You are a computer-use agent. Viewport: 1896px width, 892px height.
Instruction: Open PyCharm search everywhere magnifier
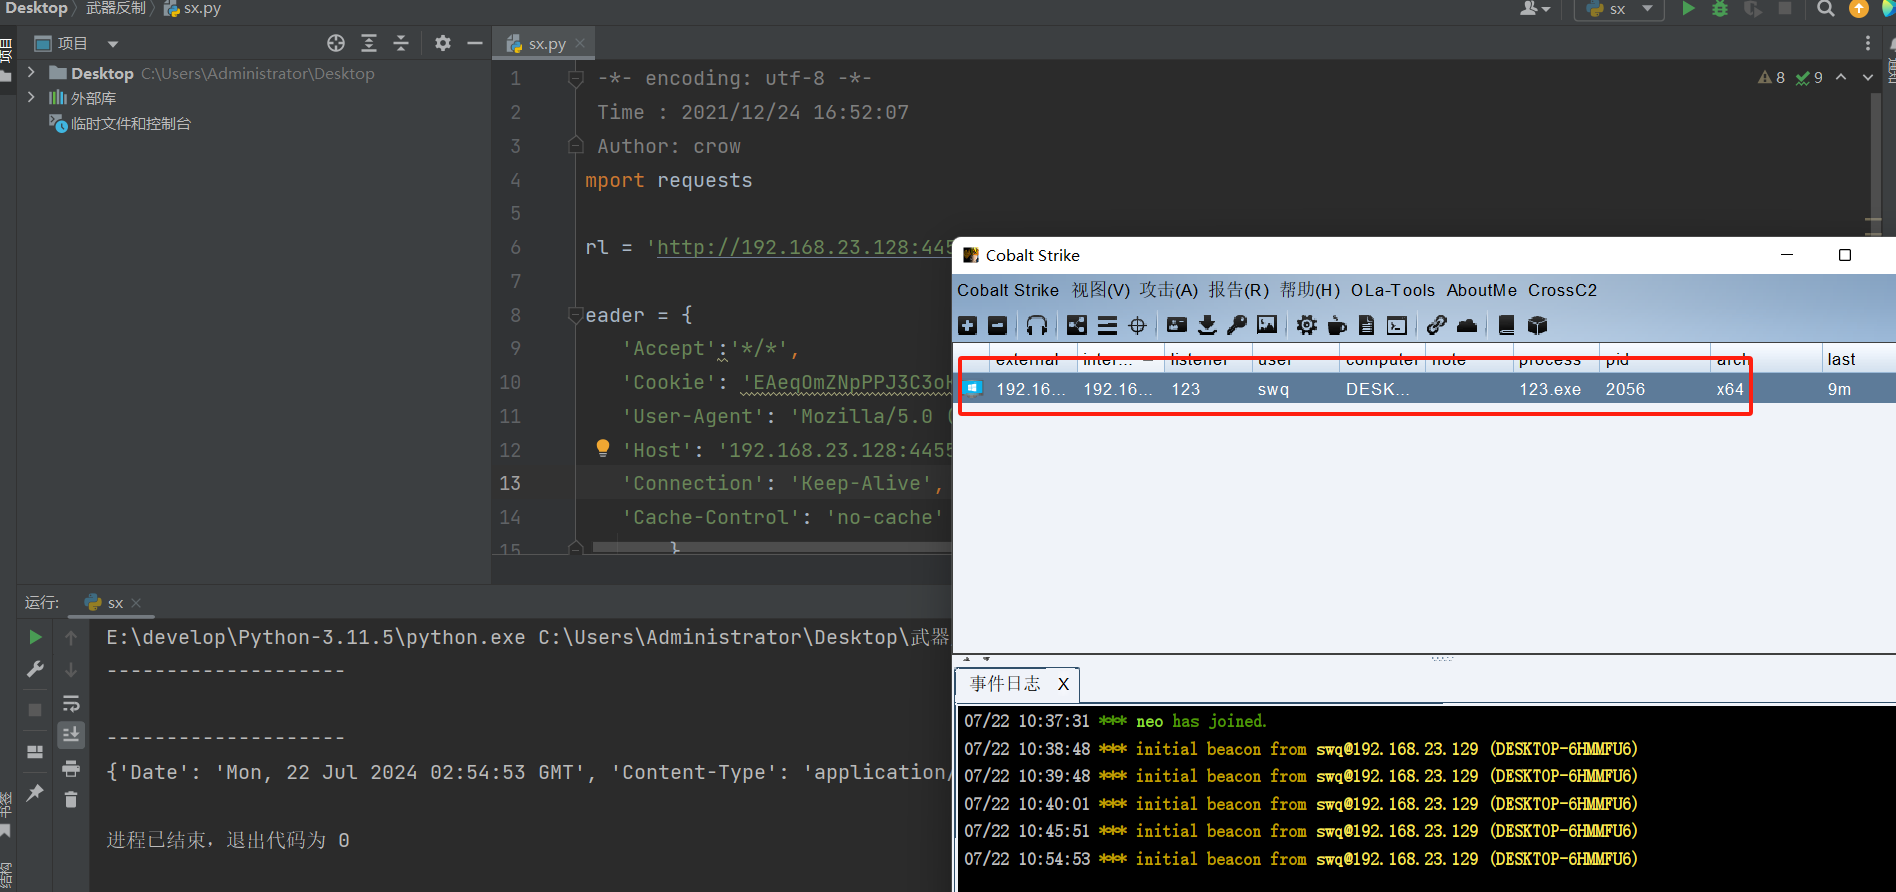[1826, 9]
